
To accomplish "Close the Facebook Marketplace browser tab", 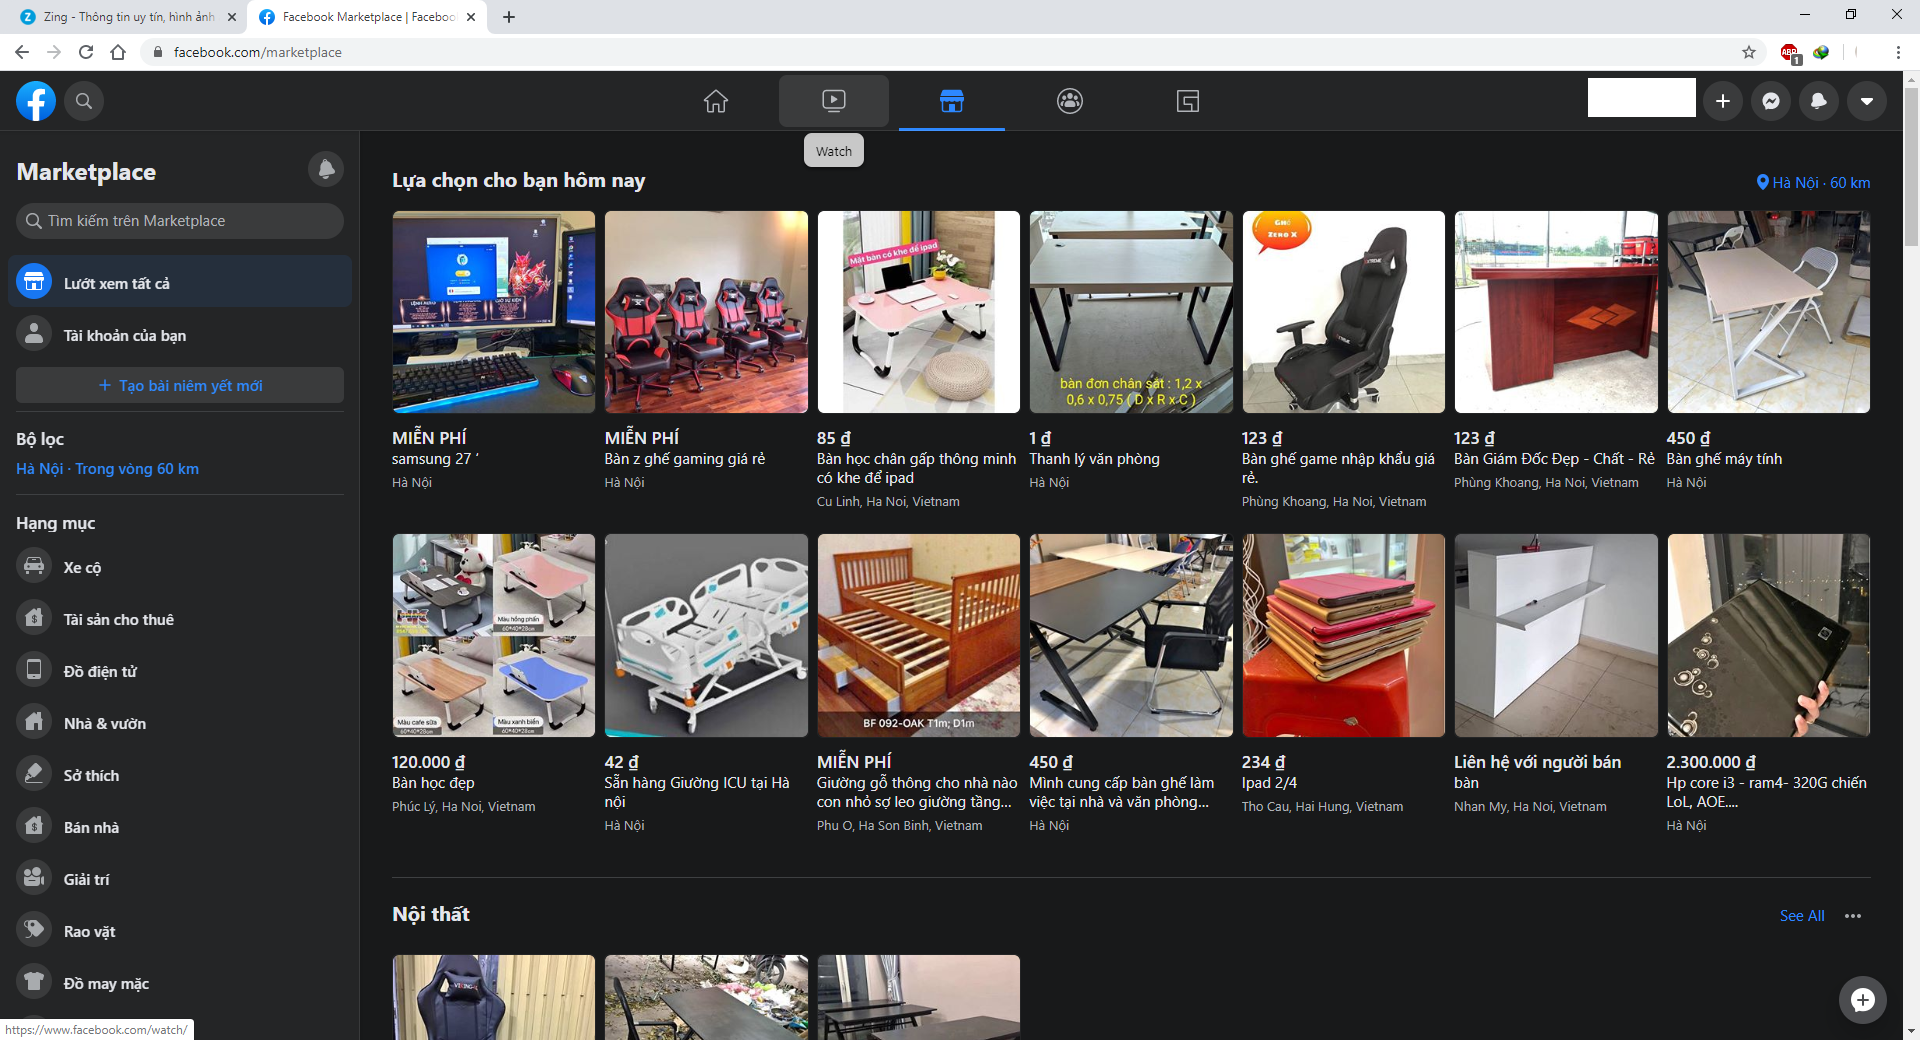I will coord(471,17).
